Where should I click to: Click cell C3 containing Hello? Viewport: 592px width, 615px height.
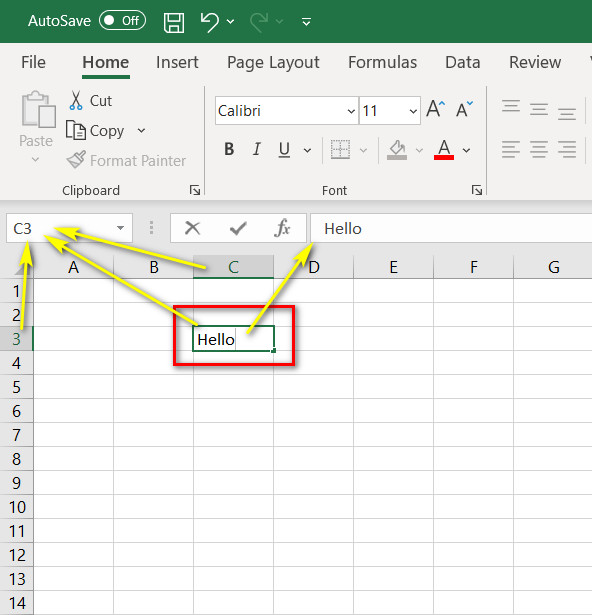coord(233,339)
